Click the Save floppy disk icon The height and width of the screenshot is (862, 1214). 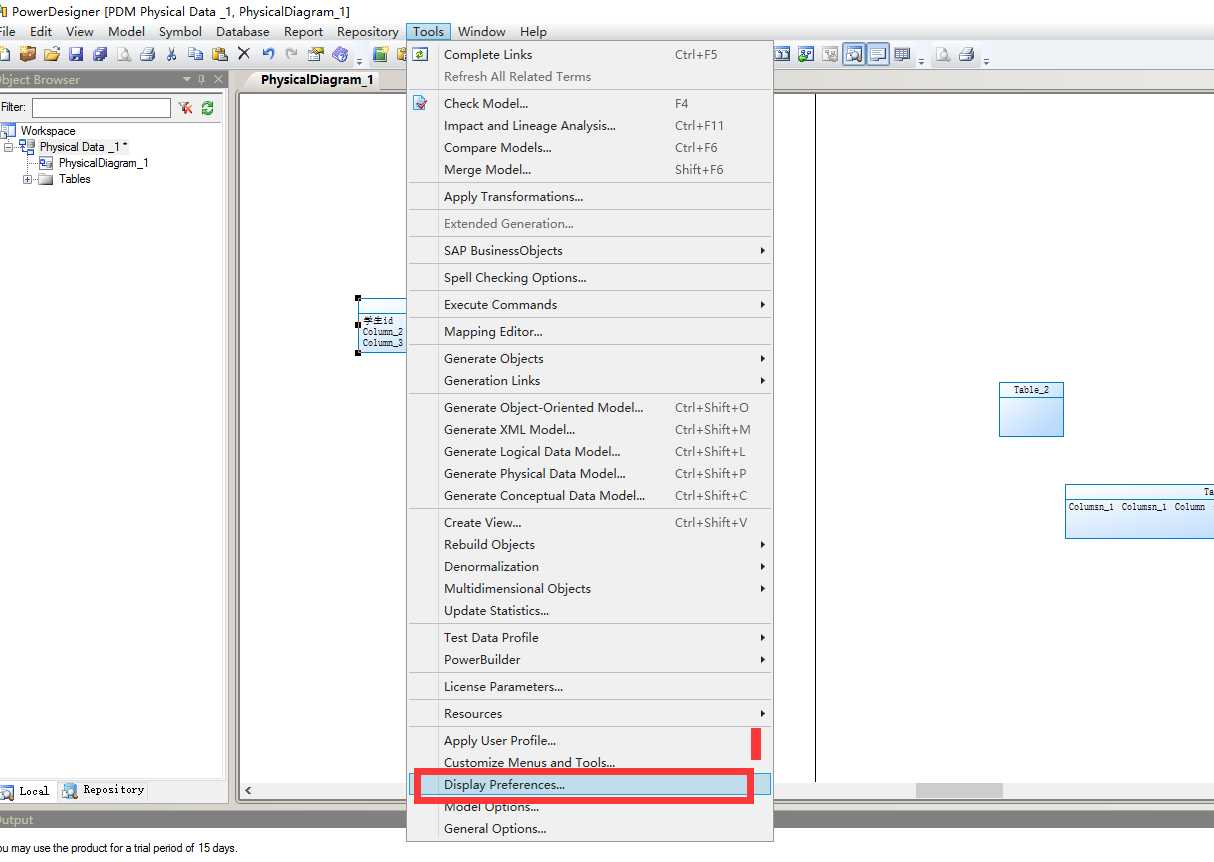(76, 54)
